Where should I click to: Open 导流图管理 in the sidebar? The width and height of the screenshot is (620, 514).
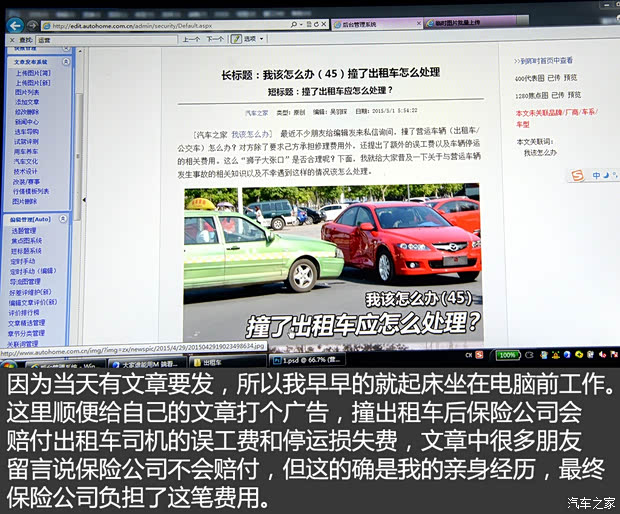click(25, 282)
